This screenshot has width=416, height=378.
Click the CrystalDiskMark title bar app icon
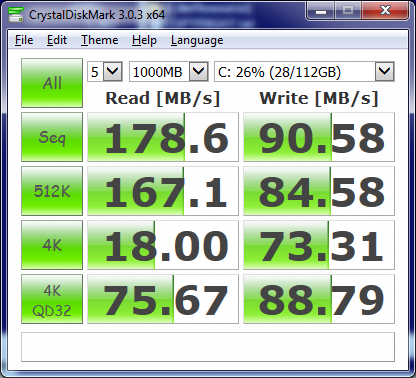tap(16, 15)
